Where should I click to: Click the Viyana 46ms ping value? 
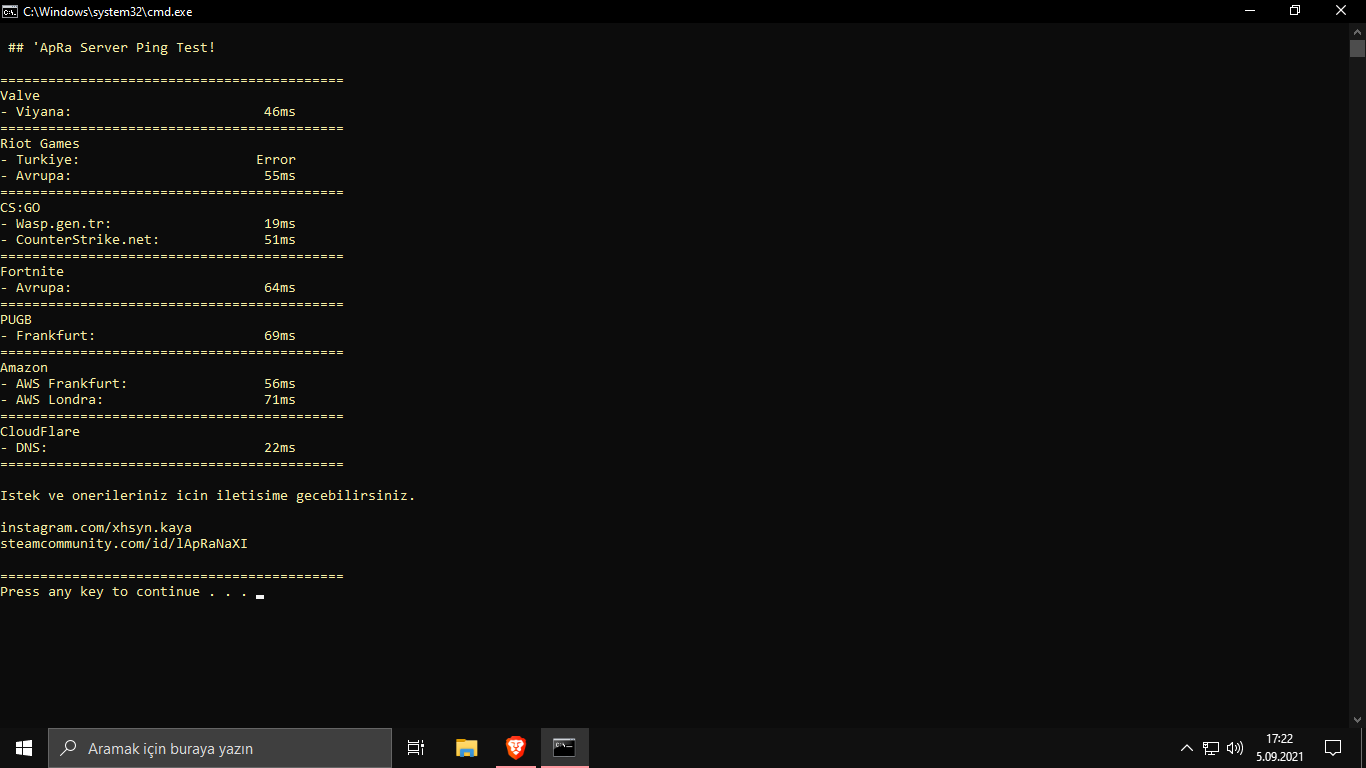280,112
